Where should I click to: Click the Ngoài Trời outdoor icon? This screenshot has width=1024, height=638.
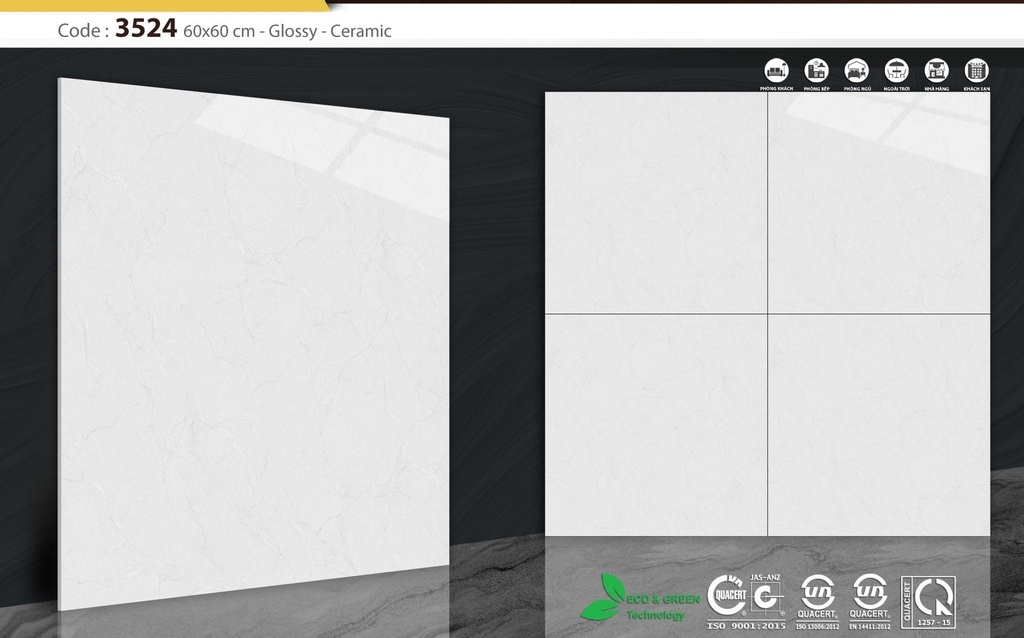(x=896, y=70)
